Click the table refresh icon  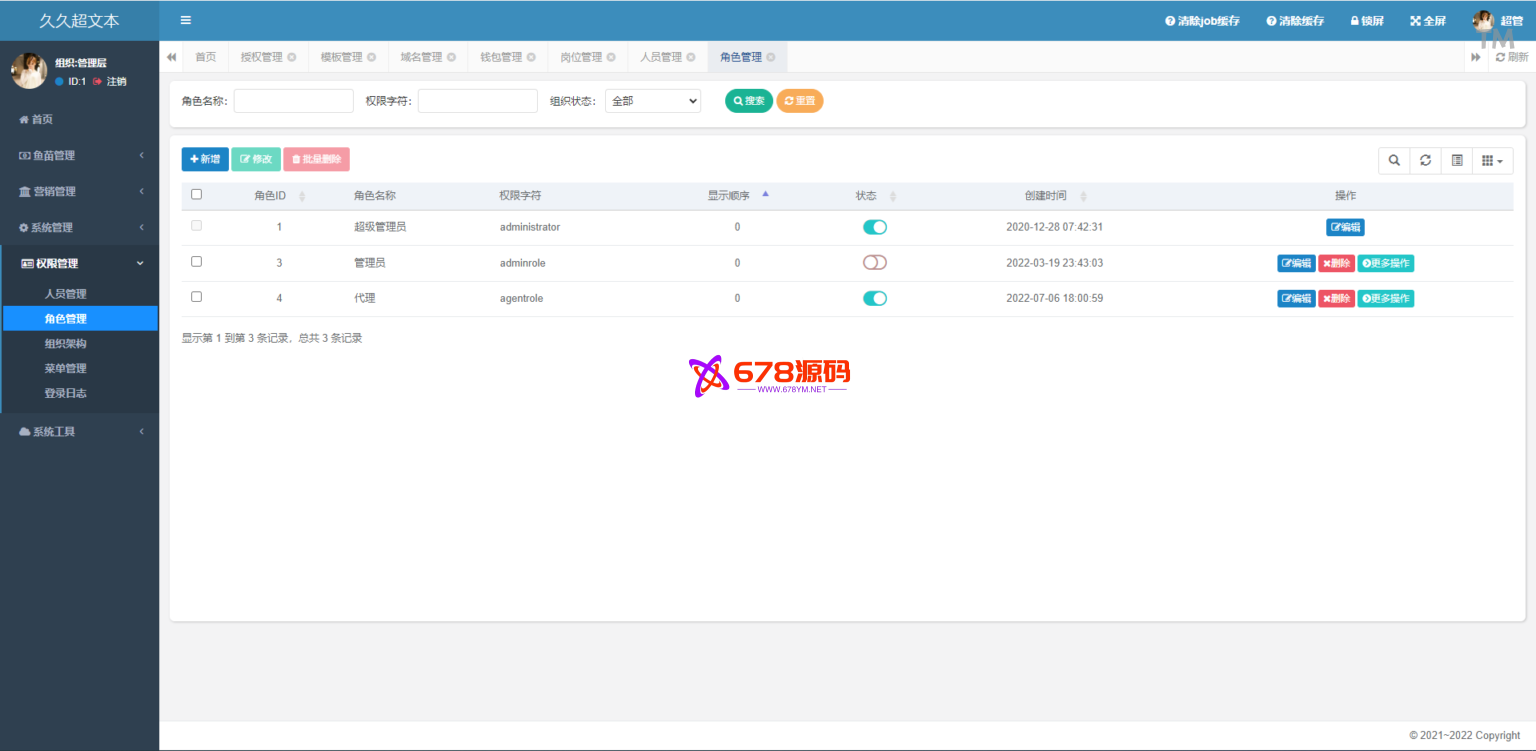pyautogui.click(x=1425, y=160)
